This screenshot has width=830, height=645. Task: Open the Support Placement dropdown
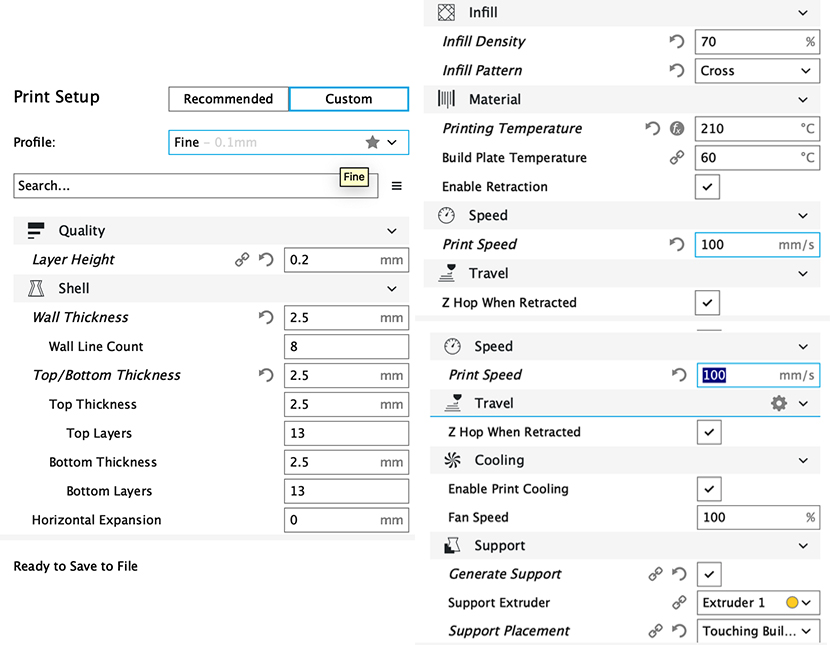pos(757,631)
